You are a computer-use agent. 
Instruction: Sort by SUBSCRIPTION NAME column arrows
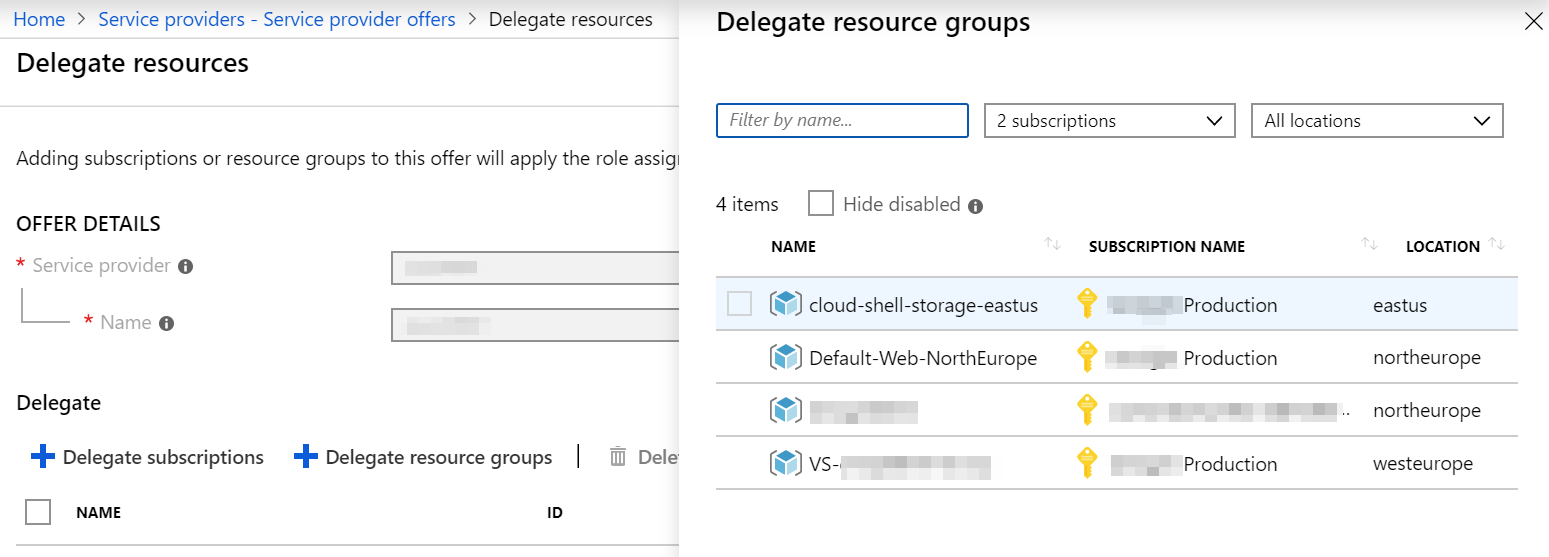(x=1369, y=245)
